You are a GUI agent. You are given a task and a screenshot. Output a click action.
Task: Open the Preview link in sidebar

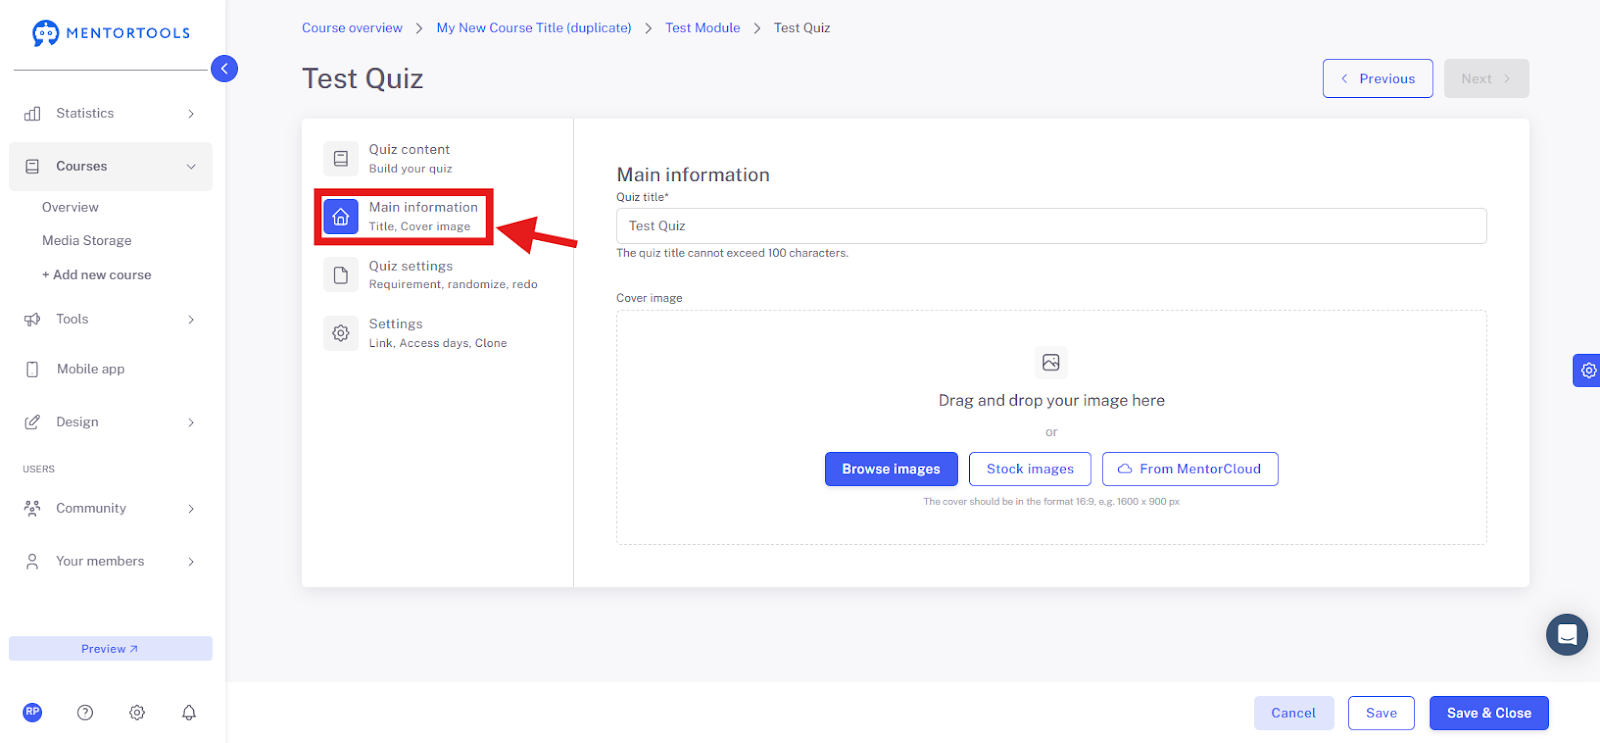(111, 649)
